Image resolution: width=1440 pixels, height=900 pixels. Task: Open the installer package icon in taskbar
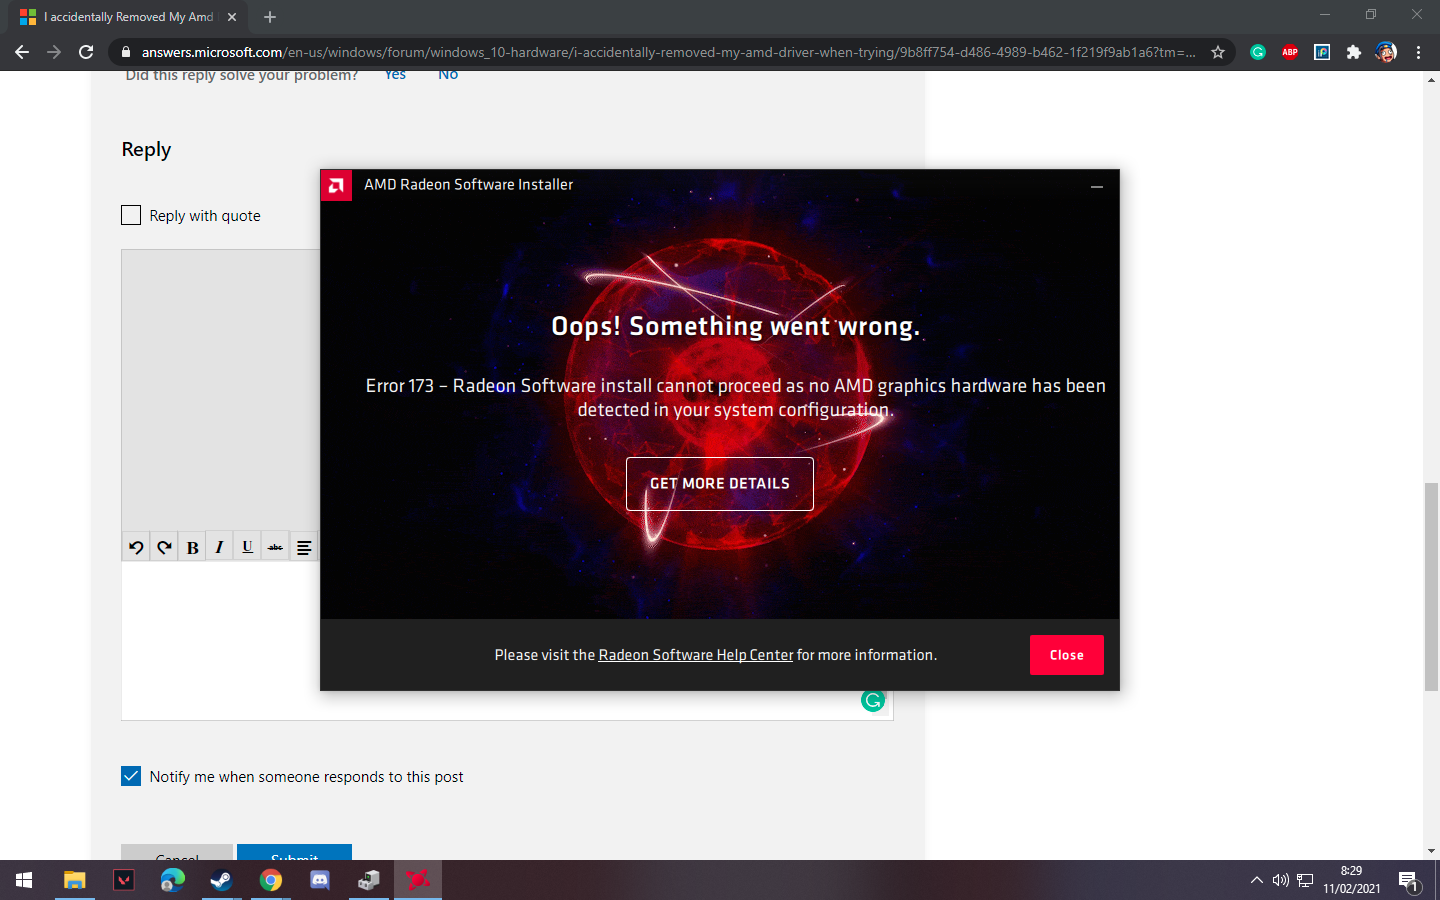(x=369, y=880)
